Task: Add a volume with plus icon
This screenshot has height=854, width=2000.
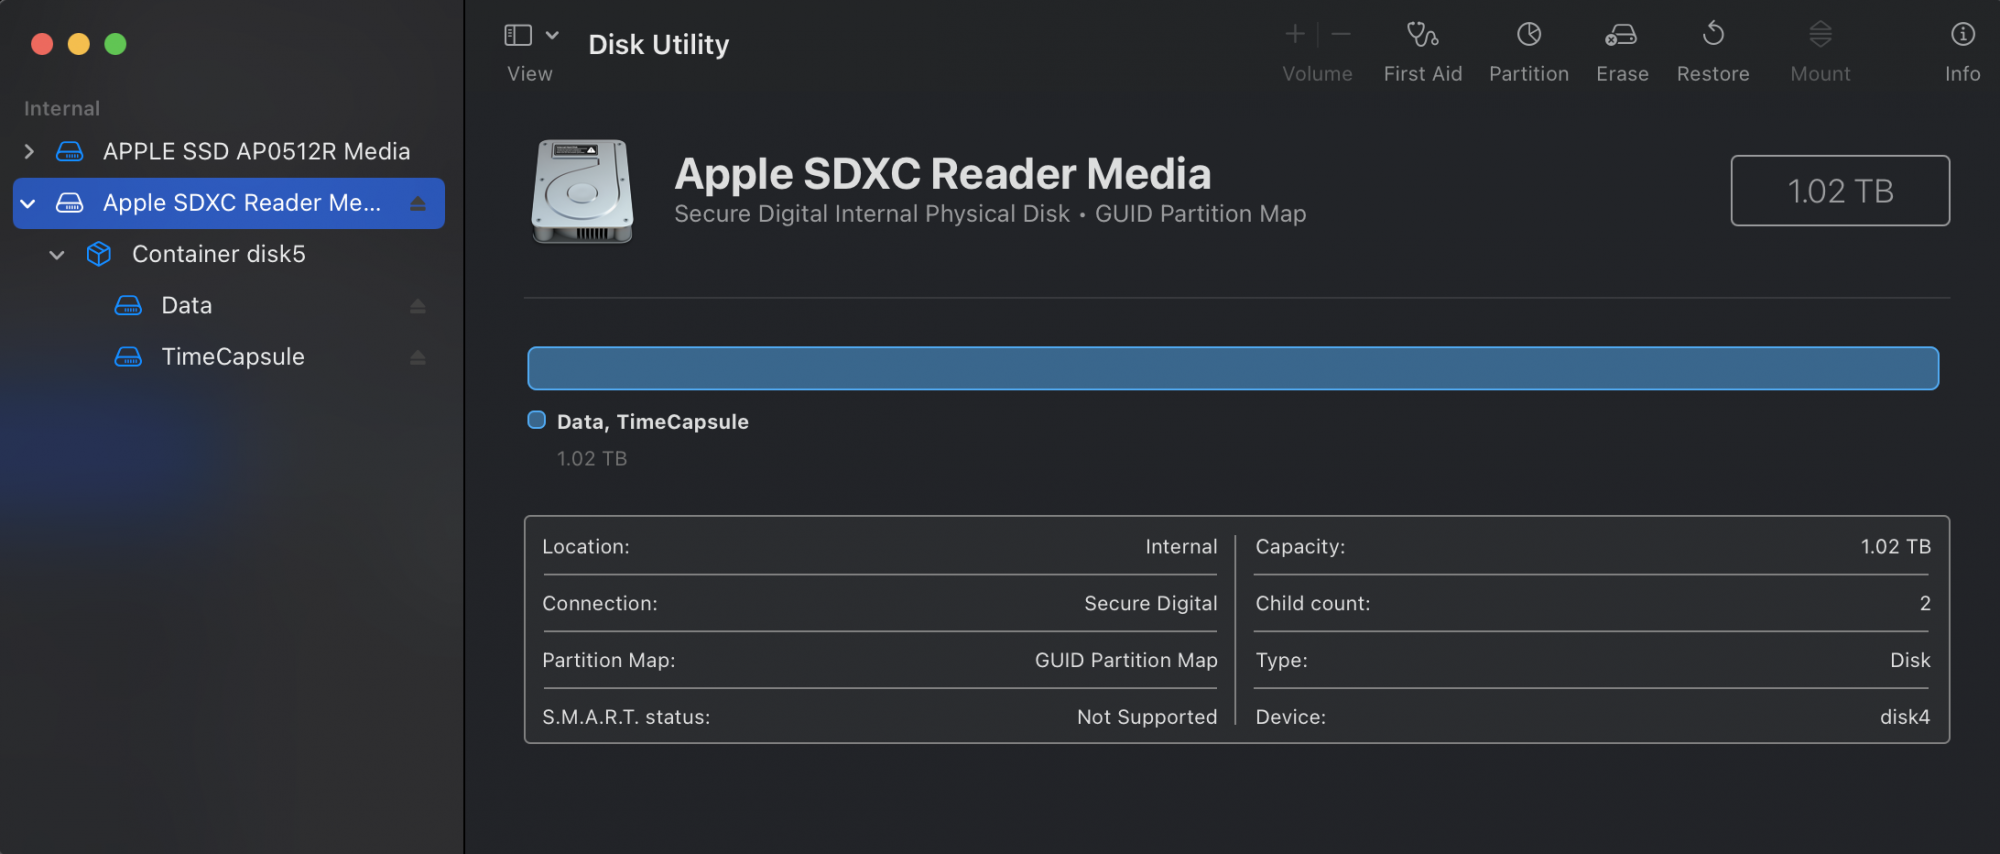Action: [x=1295, y=35]
